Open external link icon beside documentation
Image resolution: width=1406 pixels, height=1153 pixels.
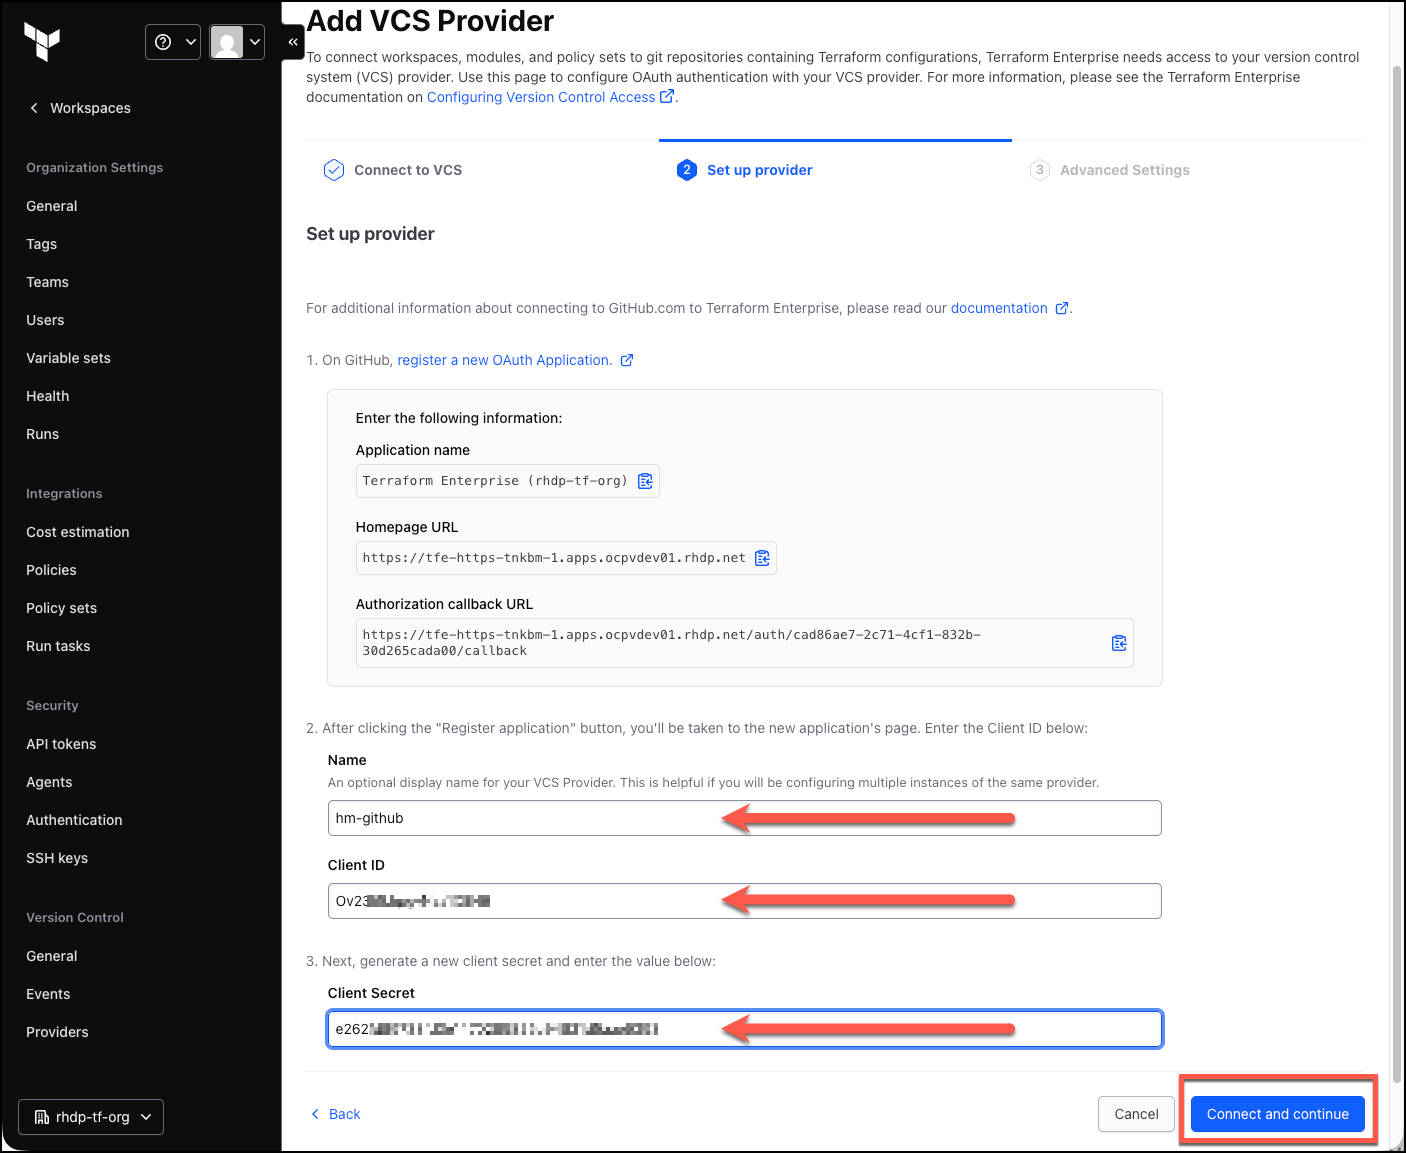pyautogui.click(x=1062, y=308)
